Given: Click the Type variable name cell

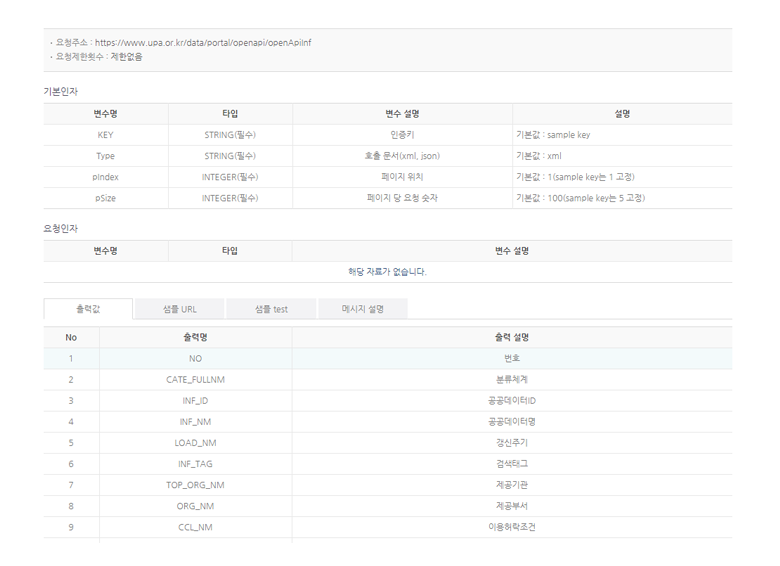Looking at the screenshot, I should tap(105, 156).
